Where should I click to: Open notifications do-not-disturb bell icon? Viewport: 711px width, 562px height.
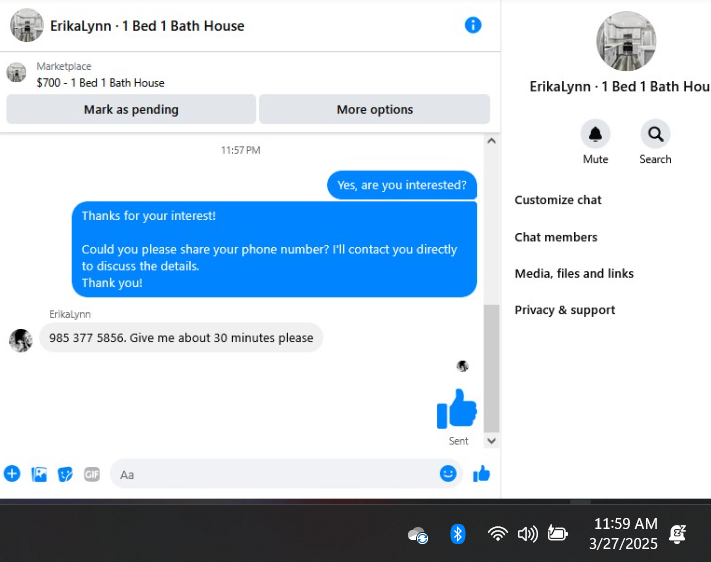[x=677, y=534]
